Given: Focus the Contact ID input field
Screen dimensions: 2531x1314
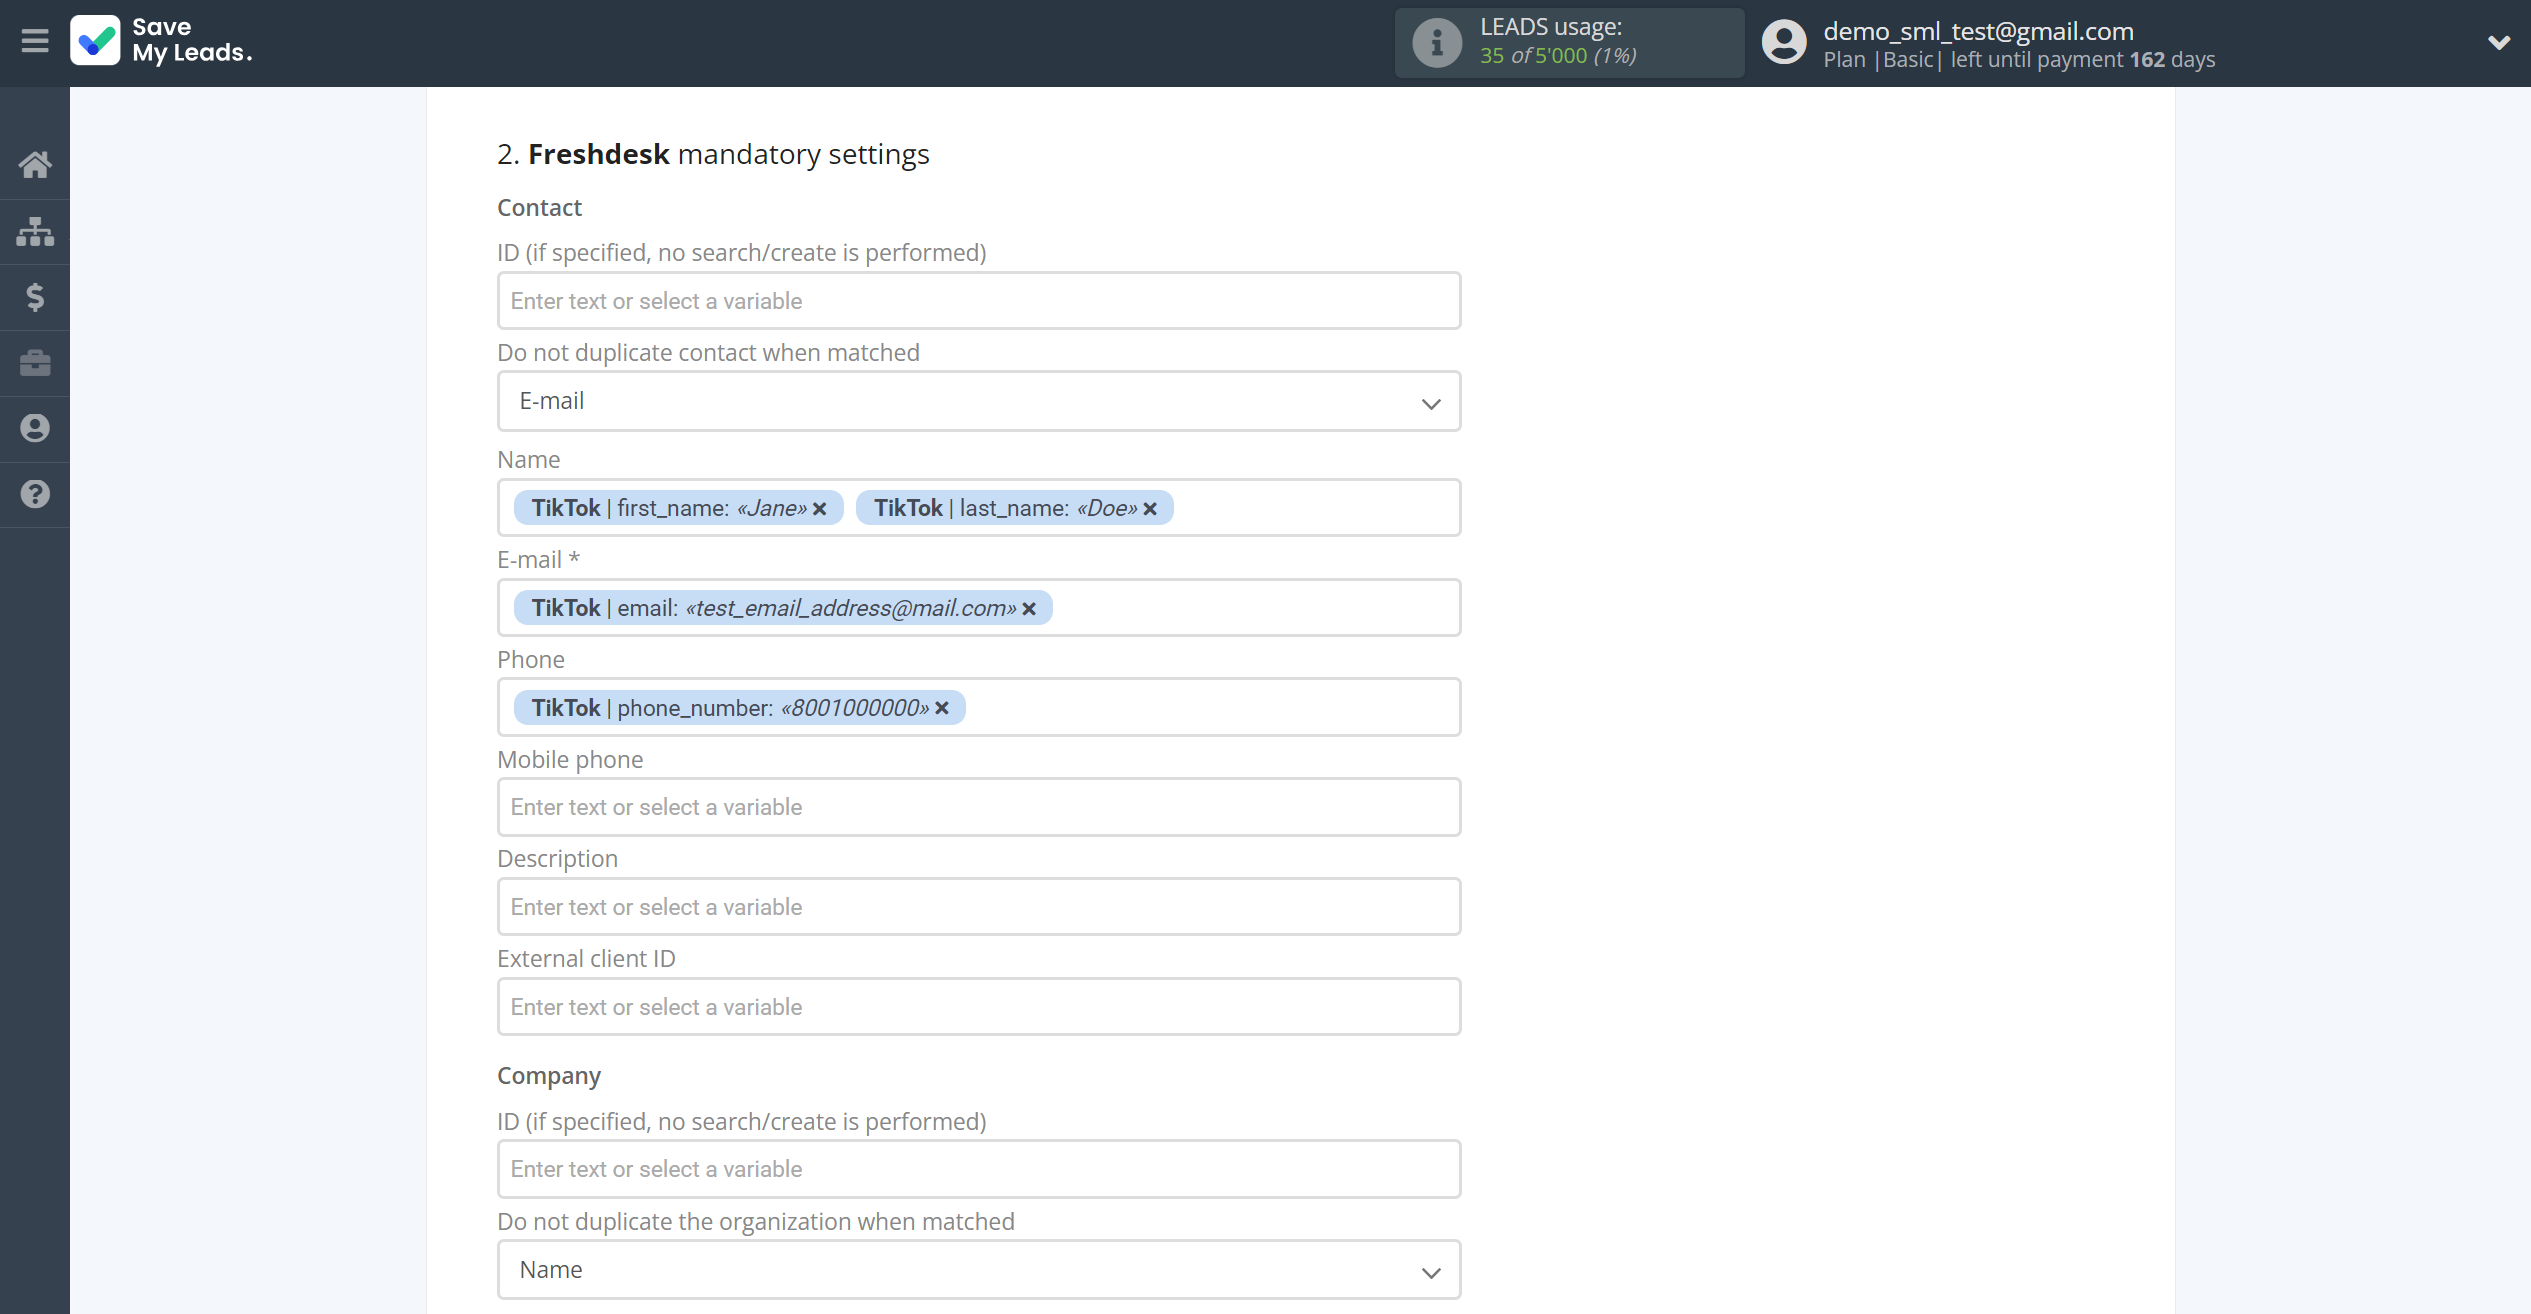Looking at the screenshot, I should pyautogui.click(x=979, y=301).
